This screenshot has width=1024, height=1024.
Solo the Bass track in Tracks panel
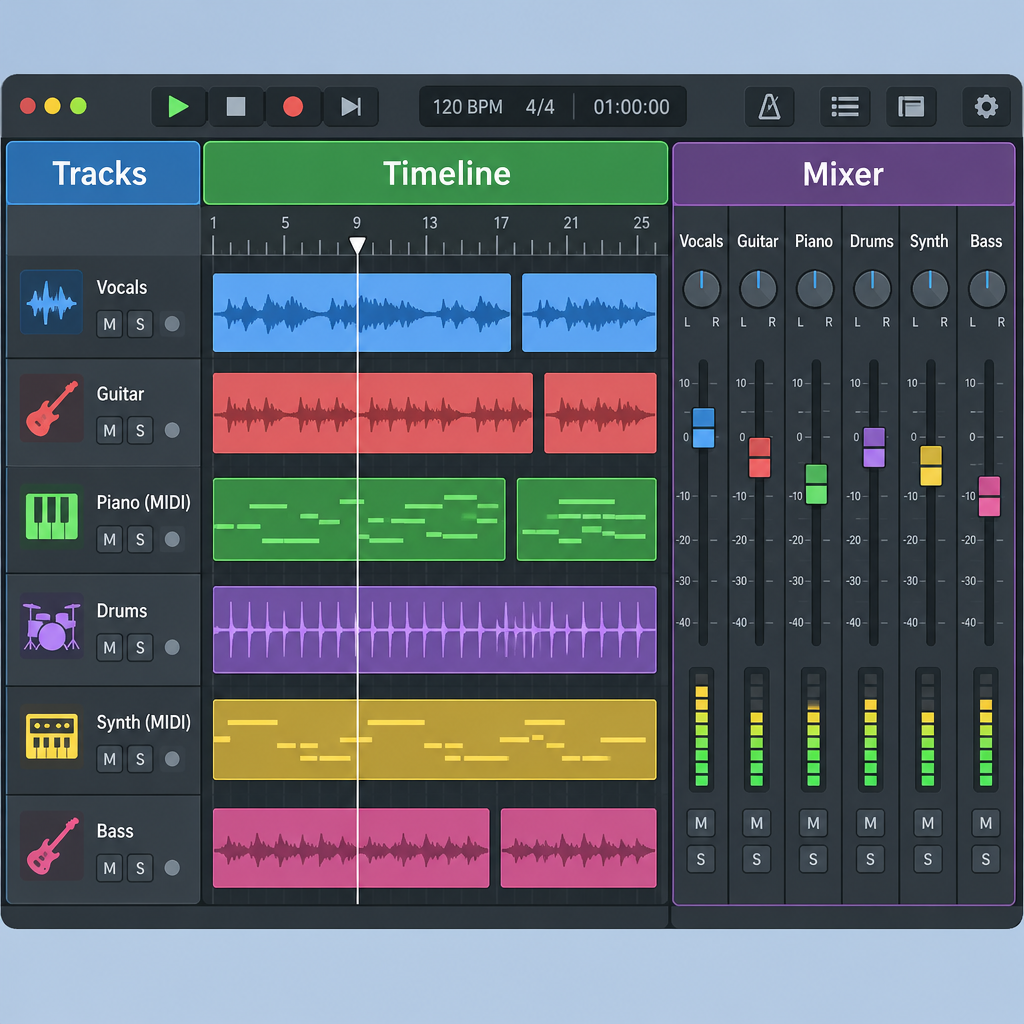pyautogui.click(x=140, y=868)
